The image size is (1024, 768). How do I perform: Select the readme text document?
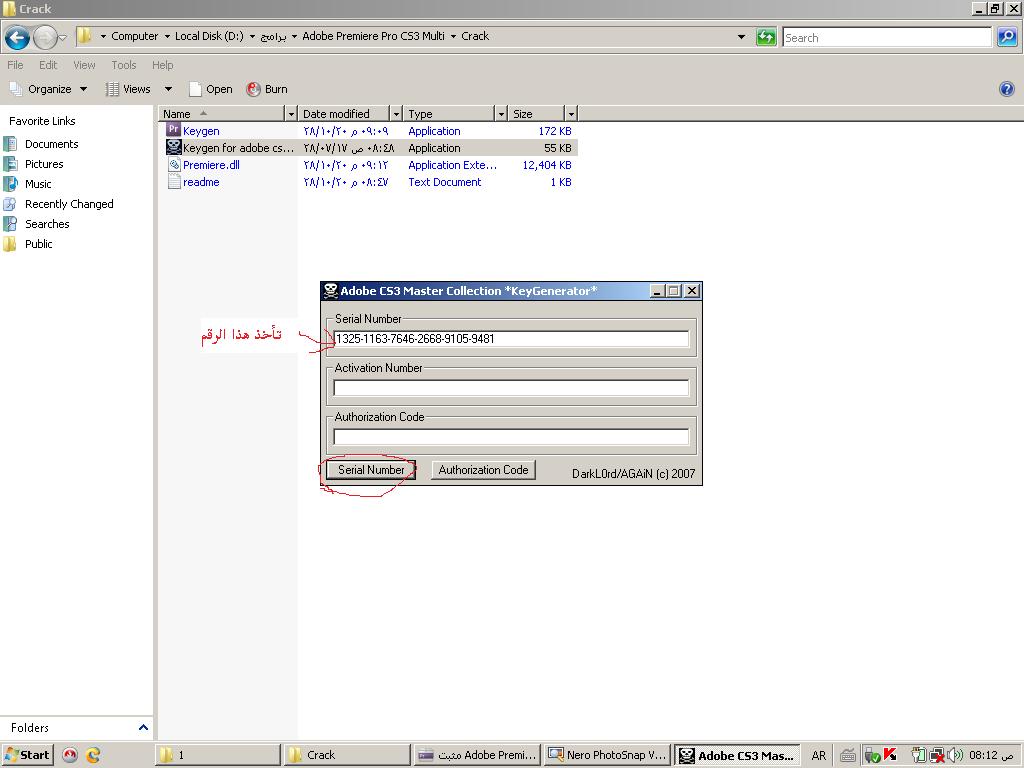[x=201, y=182]
